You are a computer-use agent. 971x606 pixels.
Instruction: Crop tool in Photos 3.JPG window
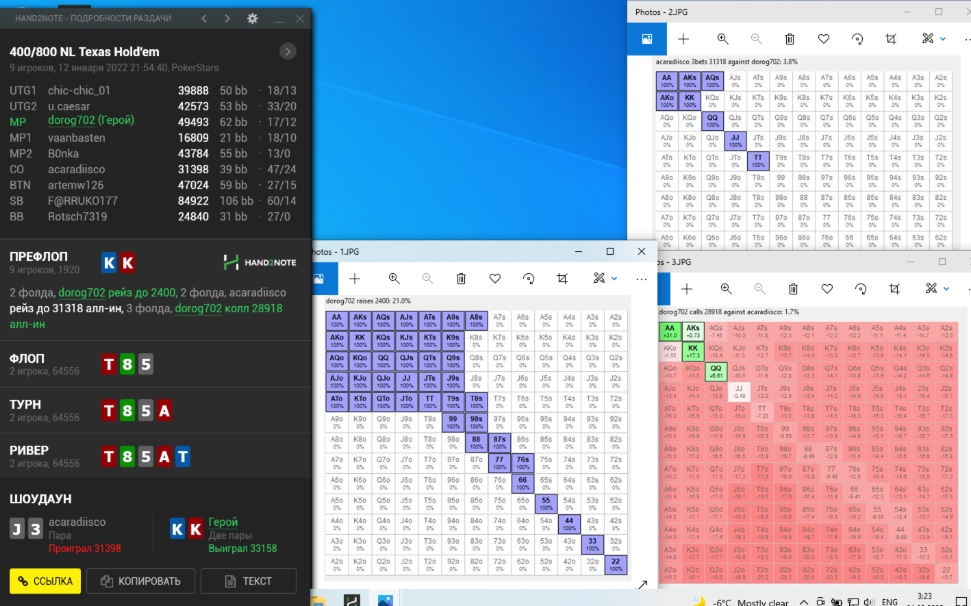pyautogui.click(x=894, y=289)
